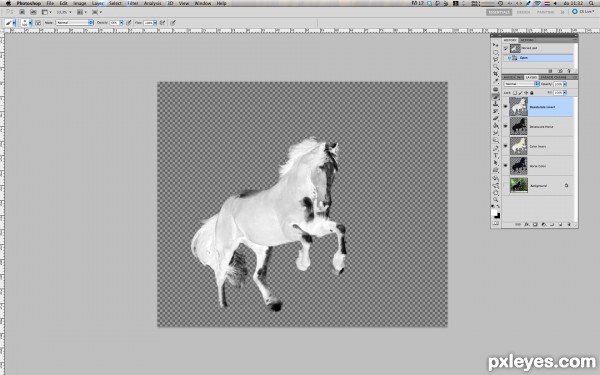Switch to the Layers tab
The image size is (600, 375).
[x=532, y=78]
